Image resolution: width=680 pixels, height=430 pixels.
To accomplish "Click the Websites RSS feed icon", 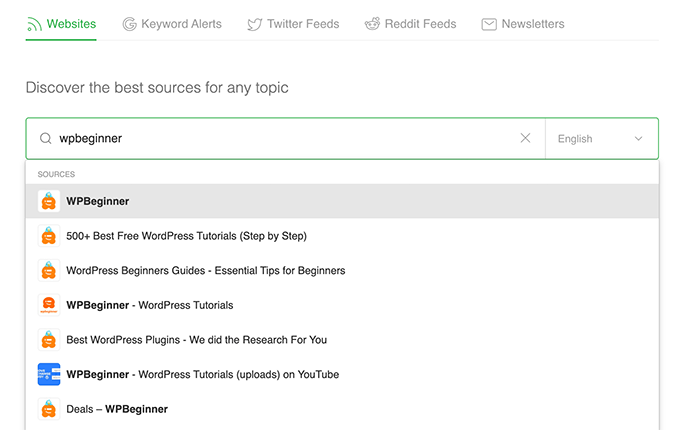I will (34, 24).
